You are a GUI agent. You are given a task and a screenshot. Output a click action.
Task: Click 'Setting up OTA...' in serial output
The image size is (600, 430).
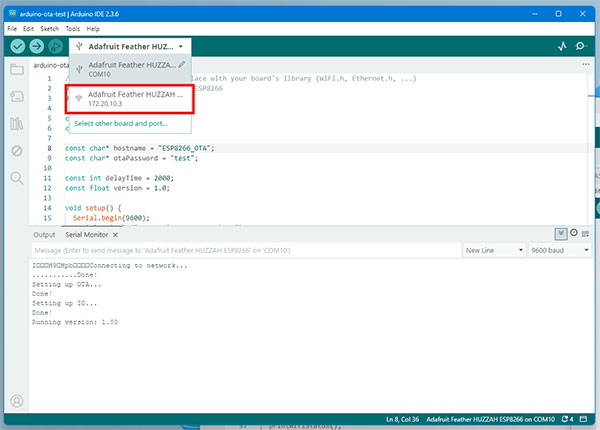tap(67, 284)
